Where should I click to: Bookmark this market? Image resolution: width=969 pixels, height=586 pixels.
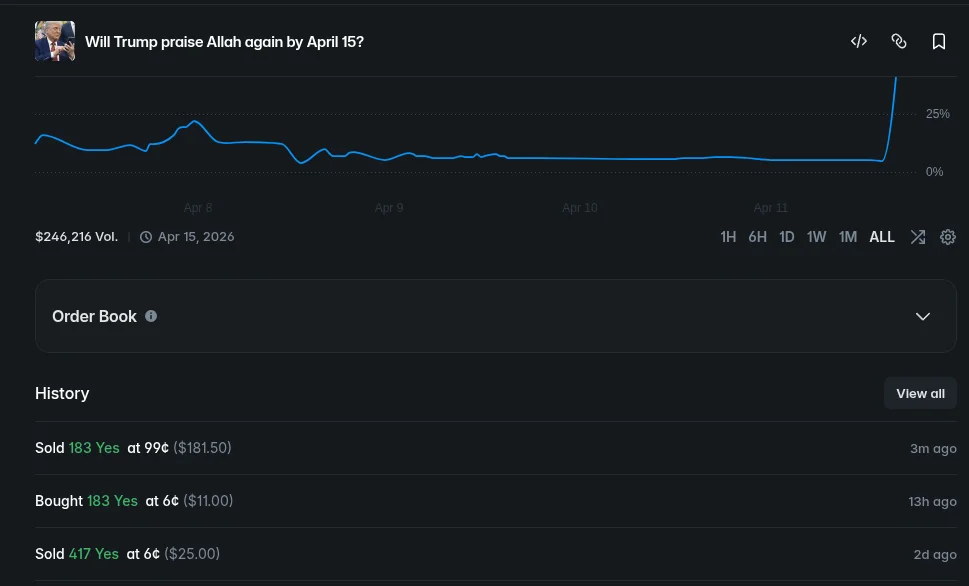[x=939, y=41]
